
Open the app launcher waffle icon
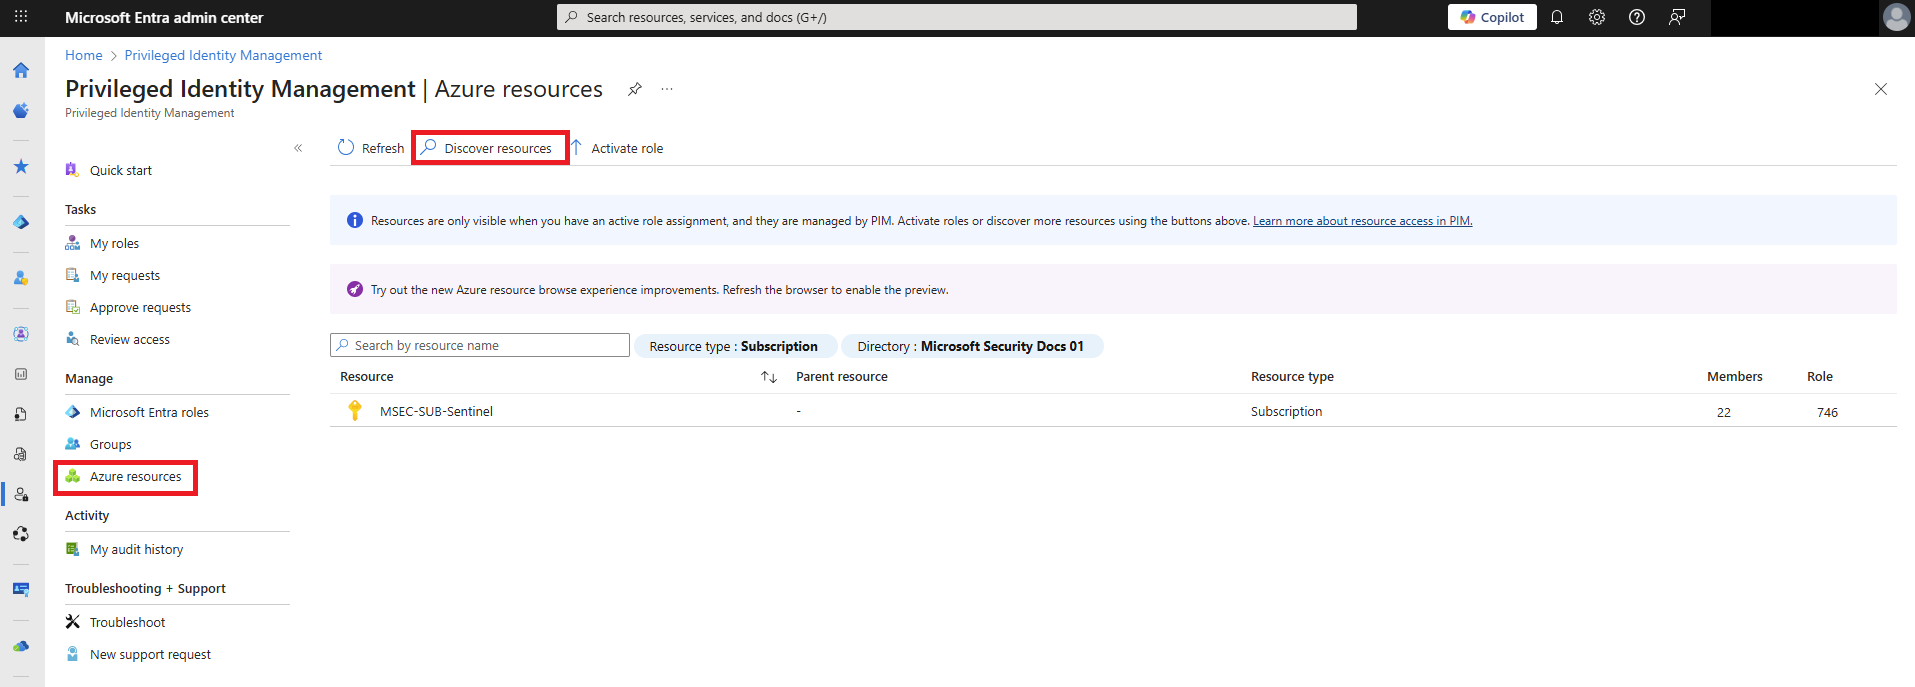[x=21, y=17]
